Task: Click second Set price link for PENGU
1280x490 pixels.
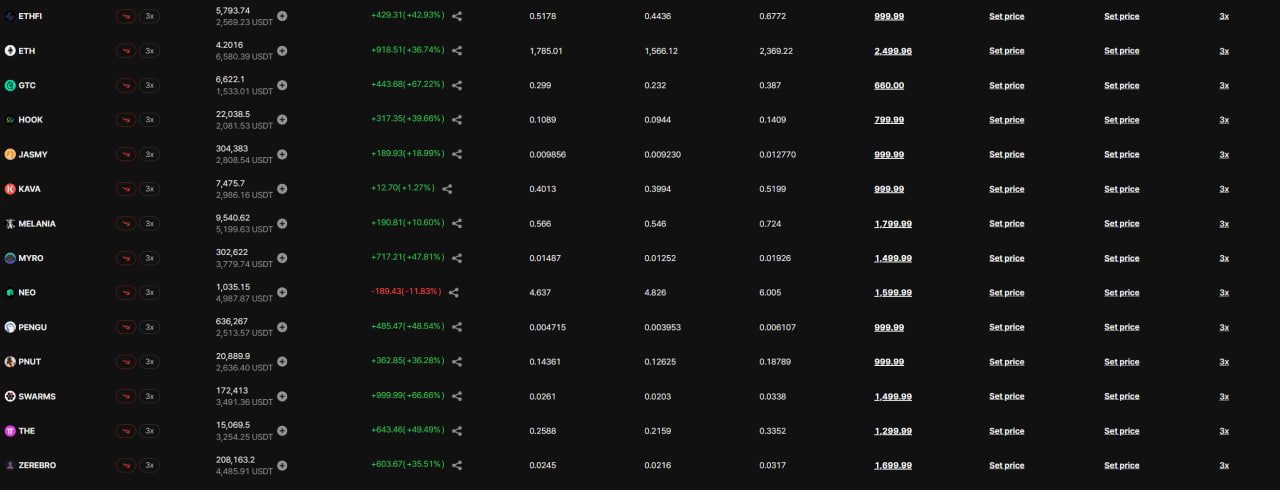Action: coord(1122,327)
